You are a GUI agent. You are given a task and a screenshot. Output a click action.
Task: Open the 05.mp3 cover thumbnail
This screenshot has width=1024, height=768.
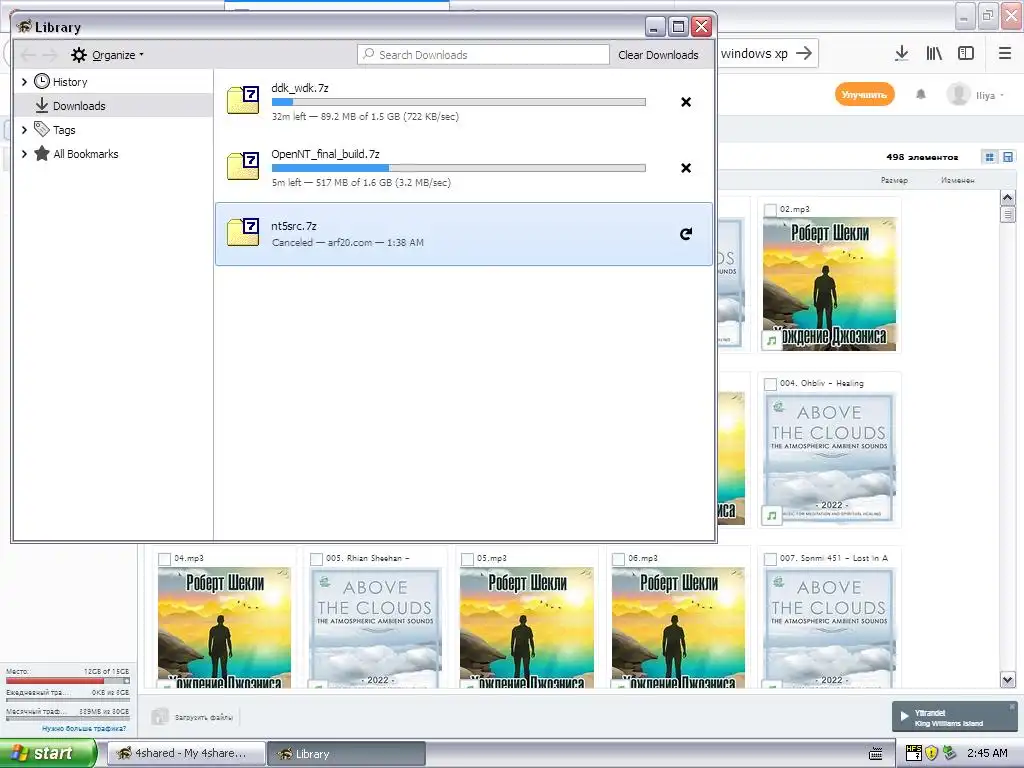click(527, 627)
